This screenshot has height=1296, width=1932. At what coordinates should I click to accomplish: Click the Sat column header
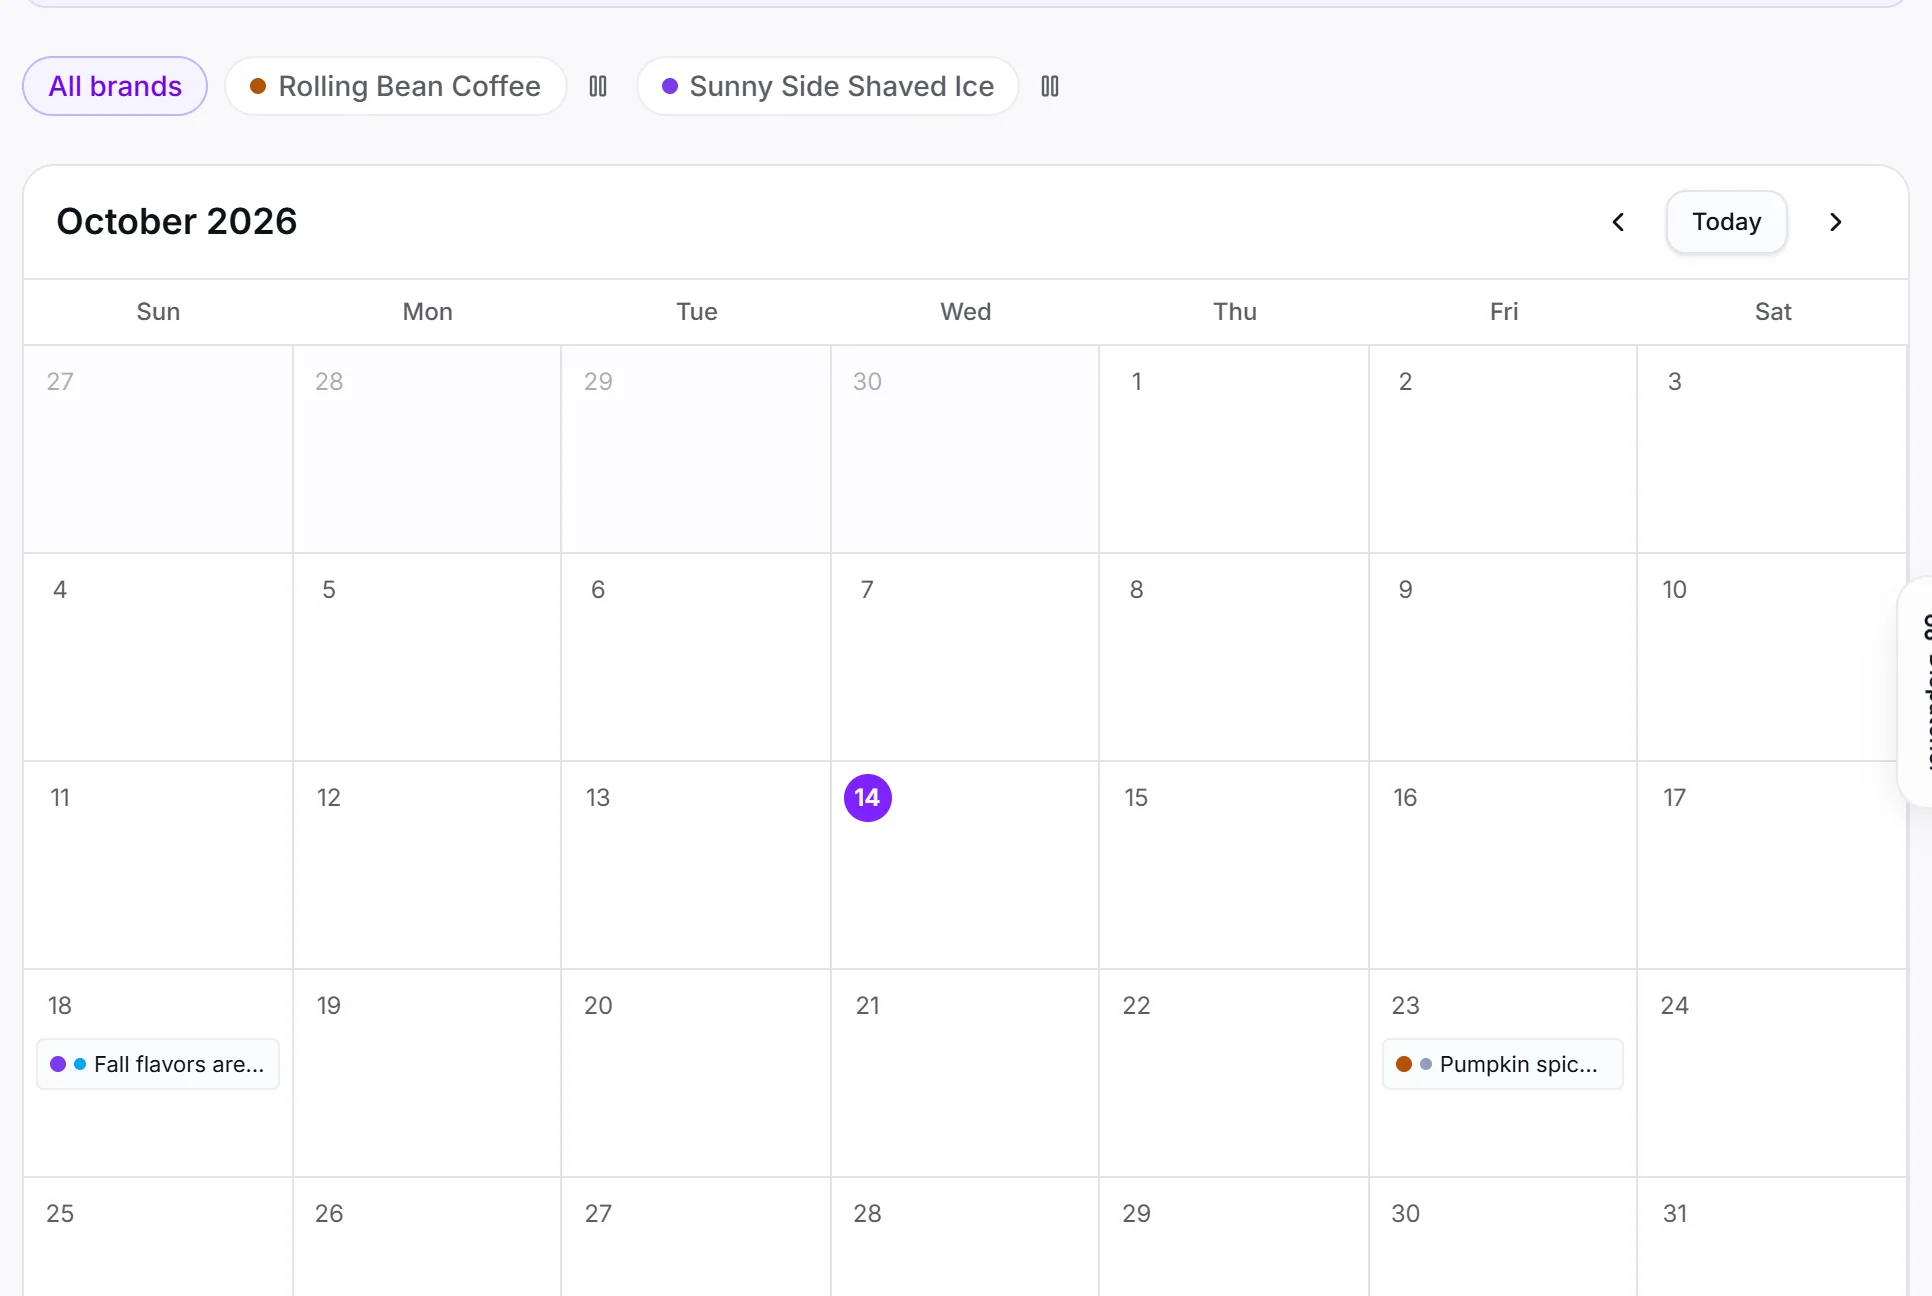1773,312
